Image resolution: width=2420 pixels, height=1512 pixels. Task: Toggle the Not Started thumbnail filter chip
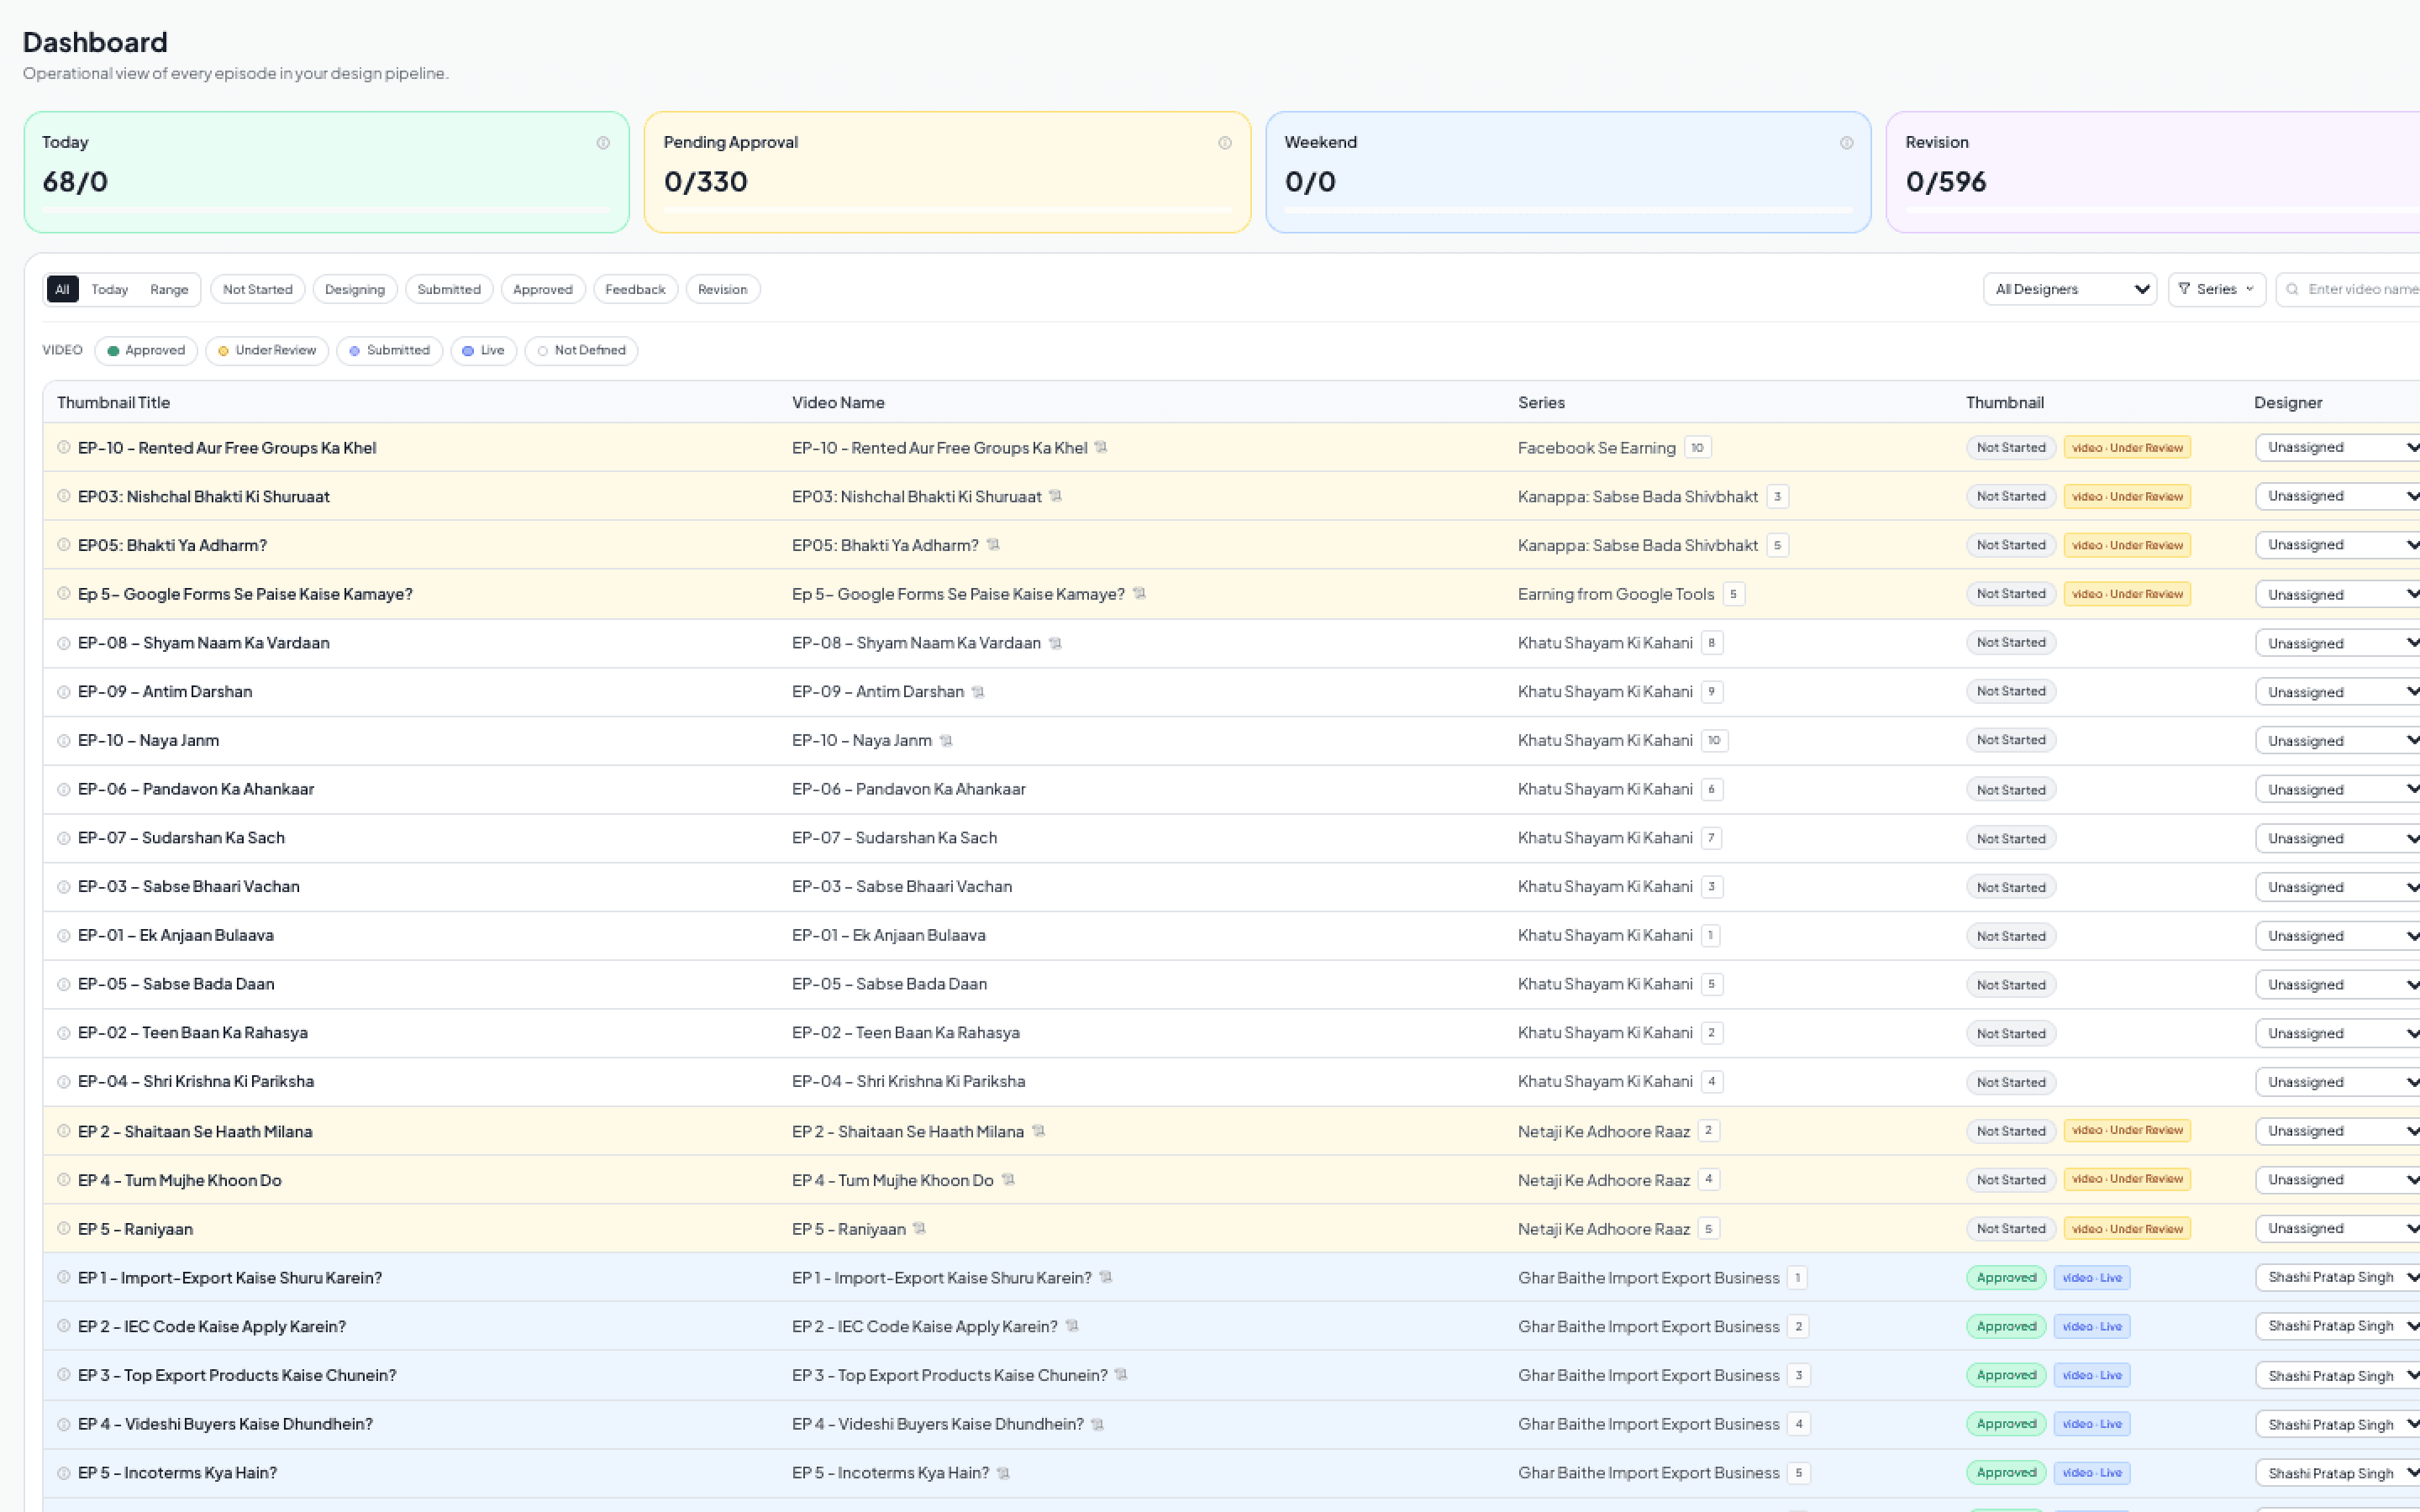click(258, 290)
